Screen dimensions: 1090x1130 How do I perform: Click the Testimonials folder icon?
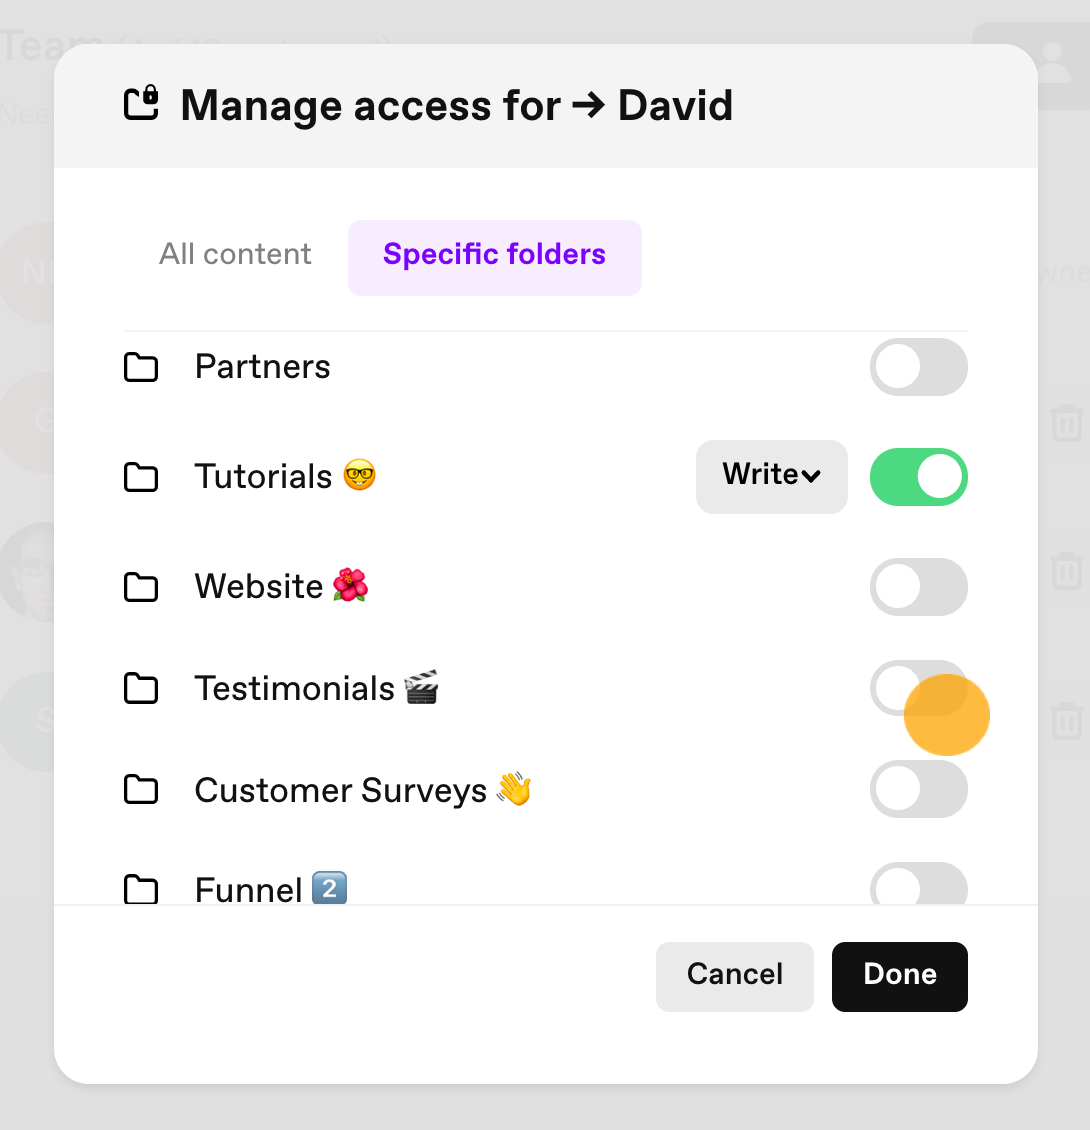point(141,688)
